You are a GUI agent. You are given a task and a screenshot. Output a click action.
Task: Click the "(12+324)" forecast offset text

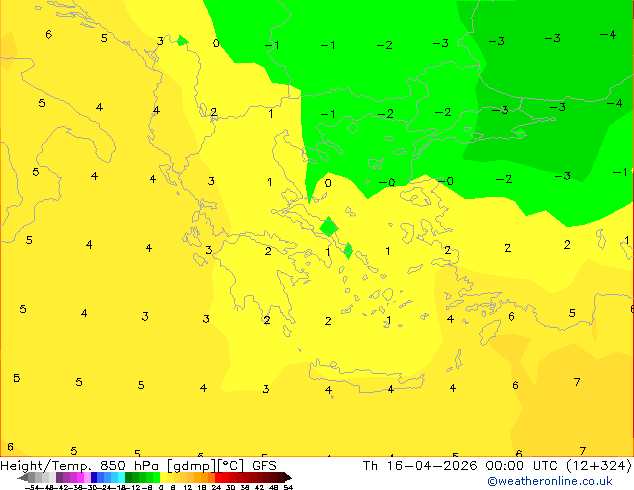(x=599, y=466)
